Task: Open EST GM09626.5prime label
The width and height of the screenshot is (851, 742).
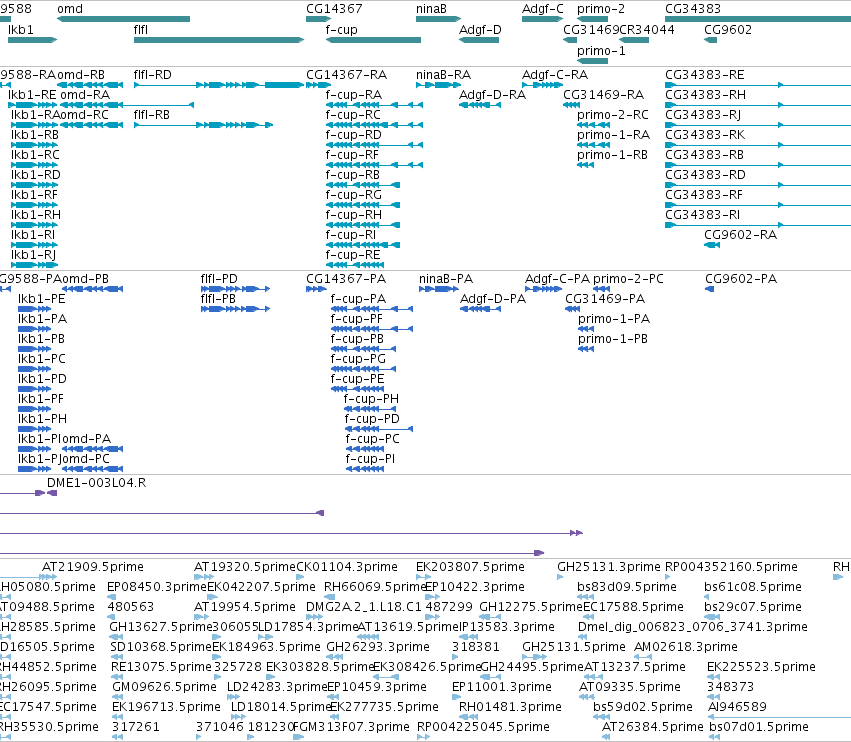Action: tap(164, 687)
